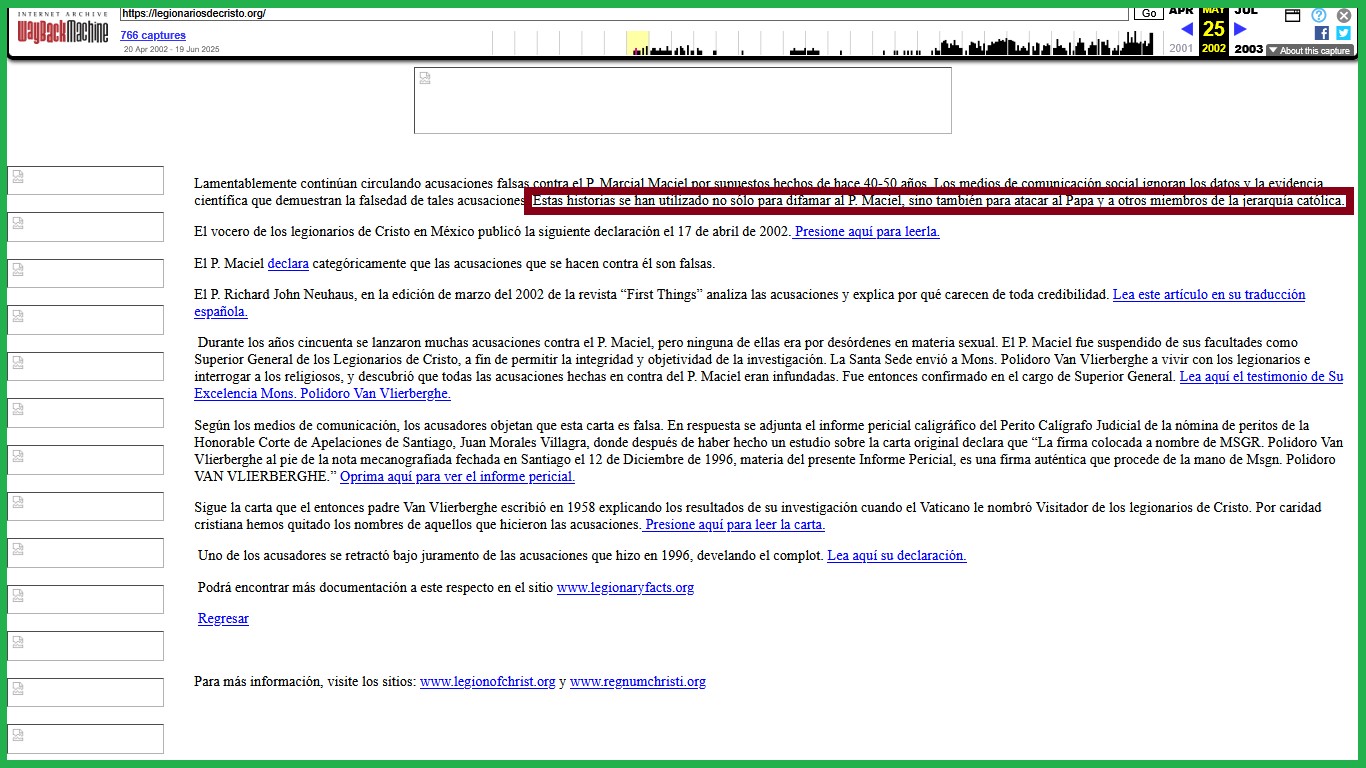Open the Wayback help question-mark icon
The height and width of the screenshot is (768, 1366).
point(1319,15)
